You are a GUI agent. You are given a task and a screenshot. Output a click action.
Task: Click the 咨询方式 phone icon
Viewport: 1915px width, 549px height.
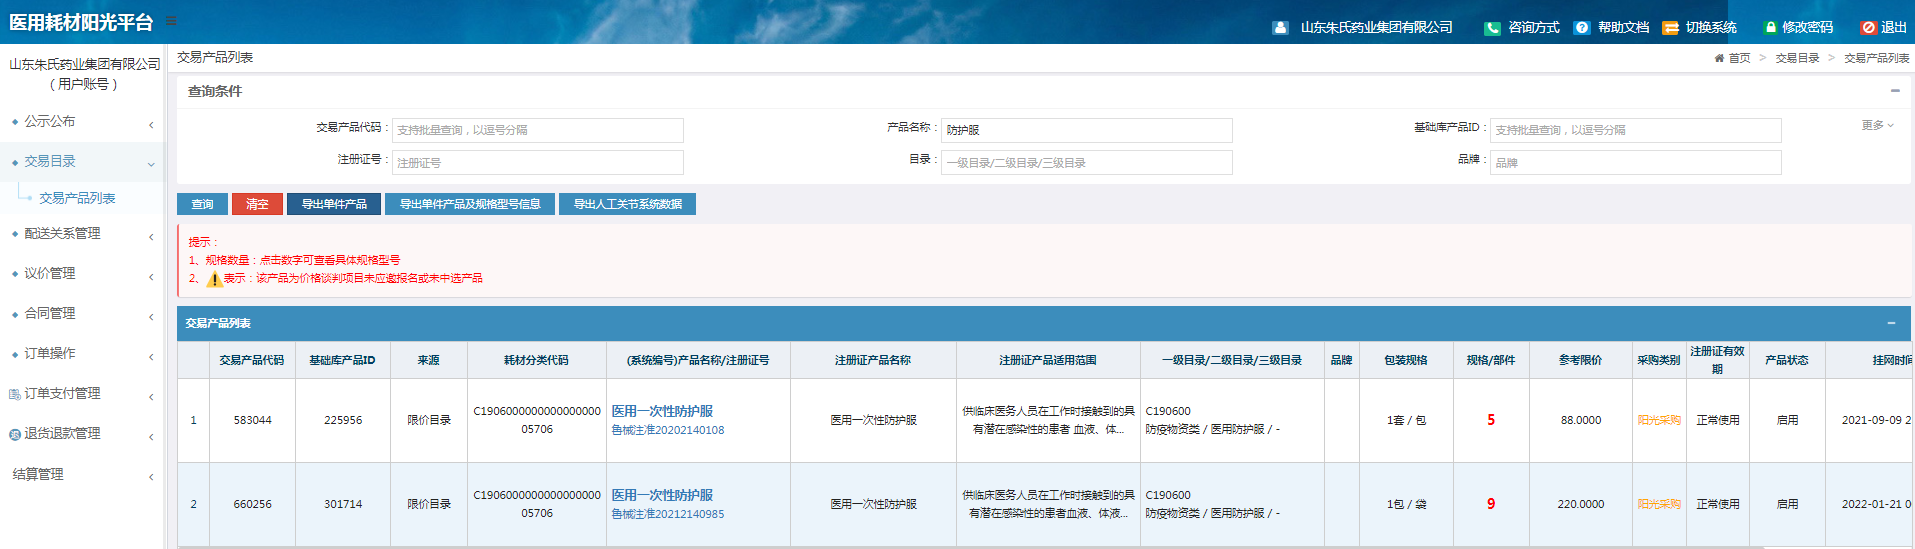click(x=1492, y=28)
